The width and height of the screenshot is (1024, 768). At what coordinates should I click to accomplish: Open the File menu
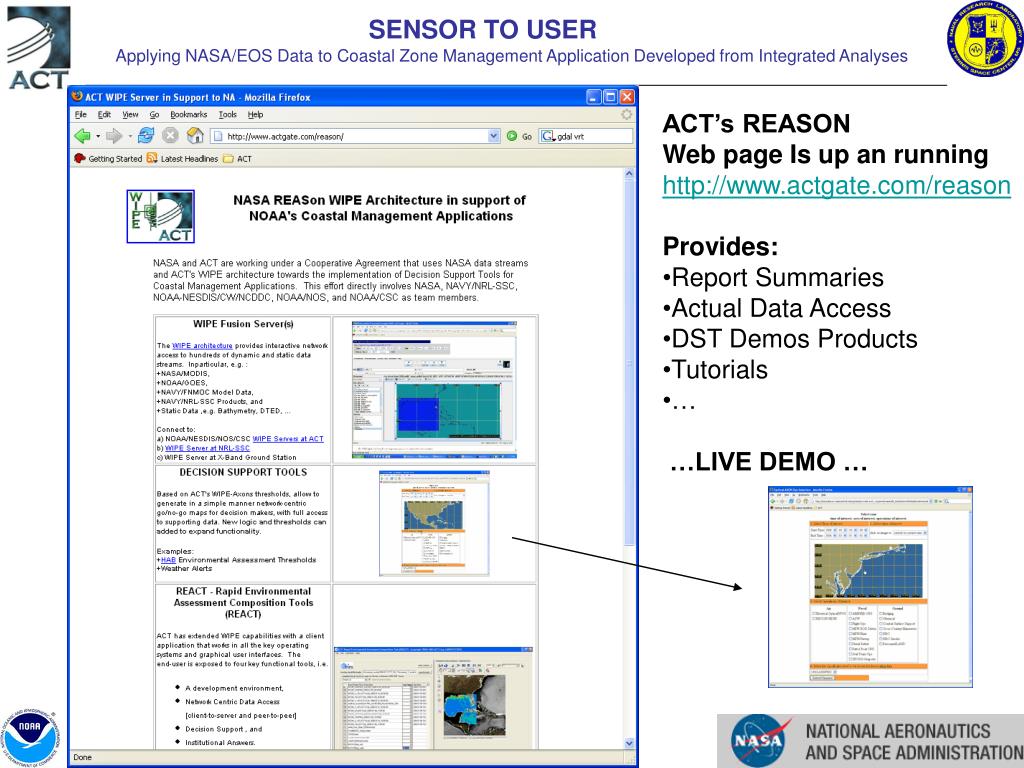coord(81,114)
